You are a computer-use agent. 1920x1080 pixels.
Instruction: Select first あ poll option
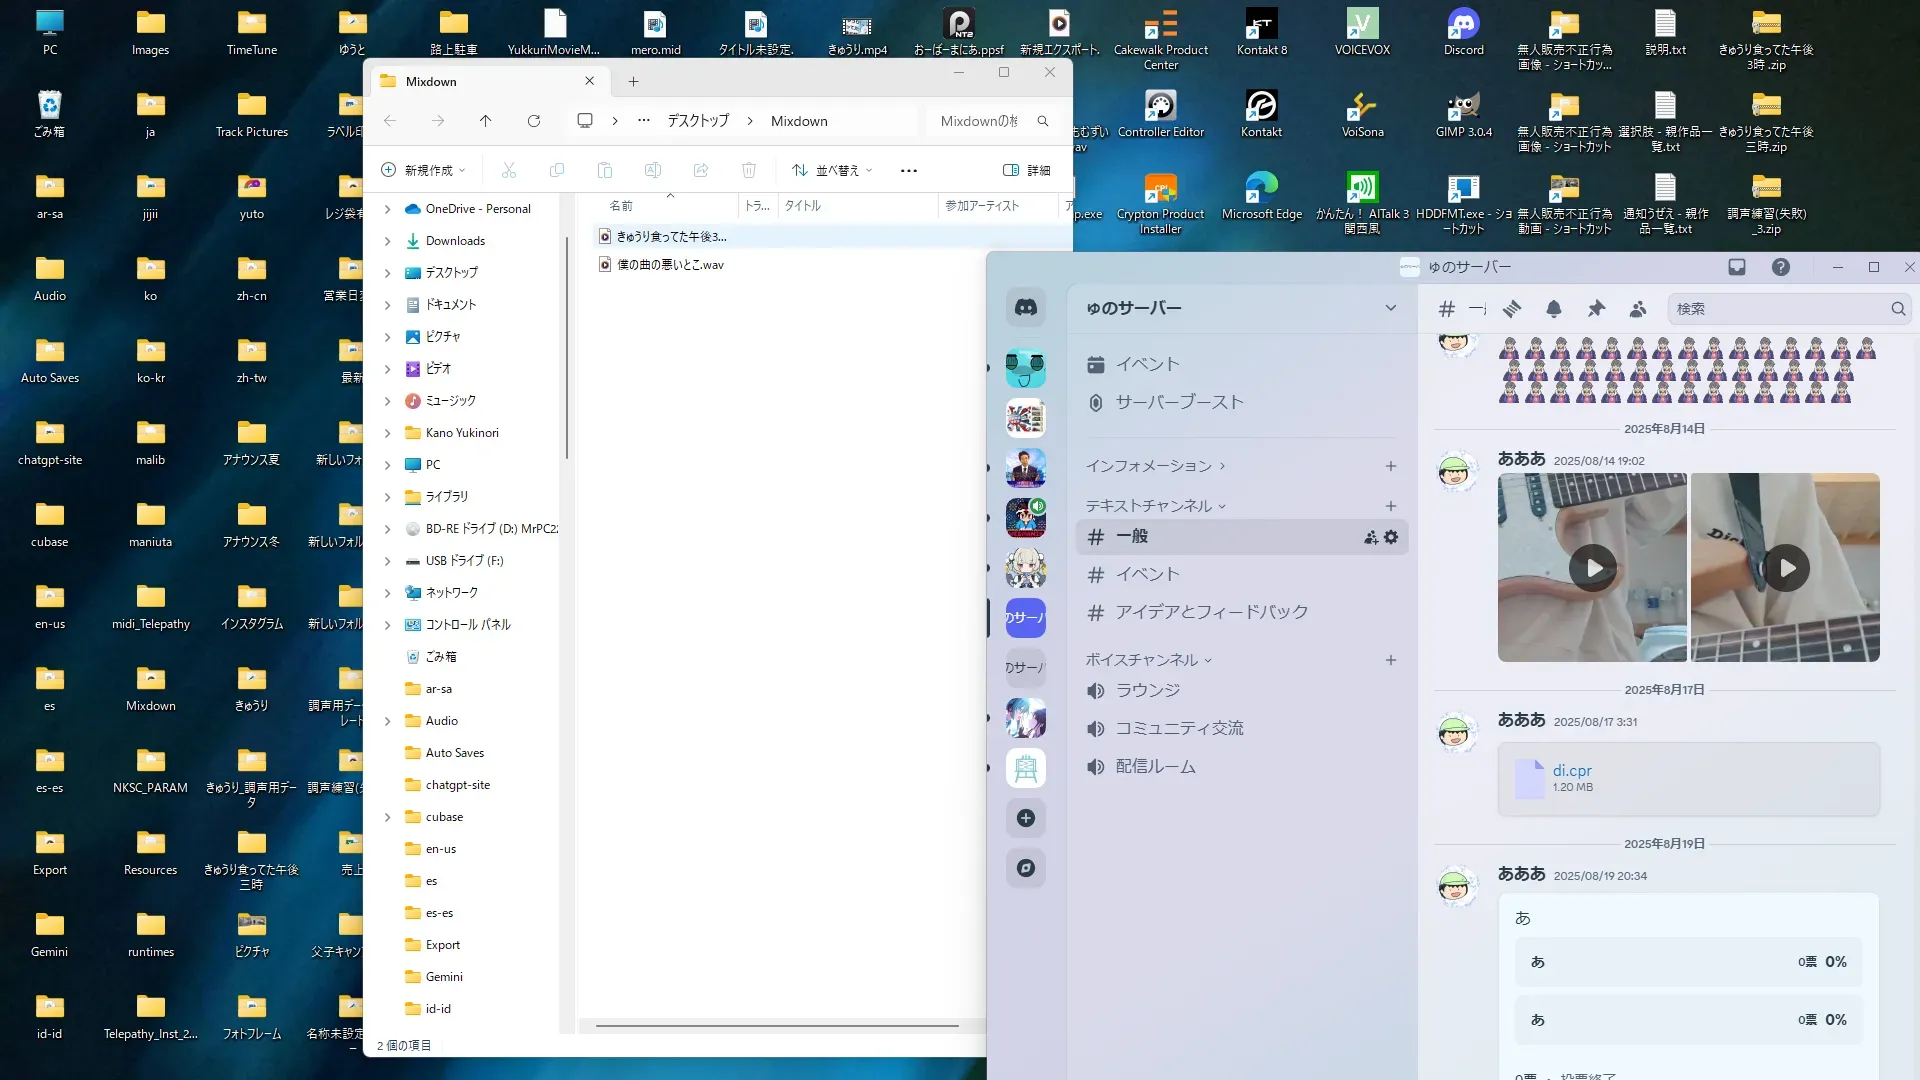point(1688,962)
